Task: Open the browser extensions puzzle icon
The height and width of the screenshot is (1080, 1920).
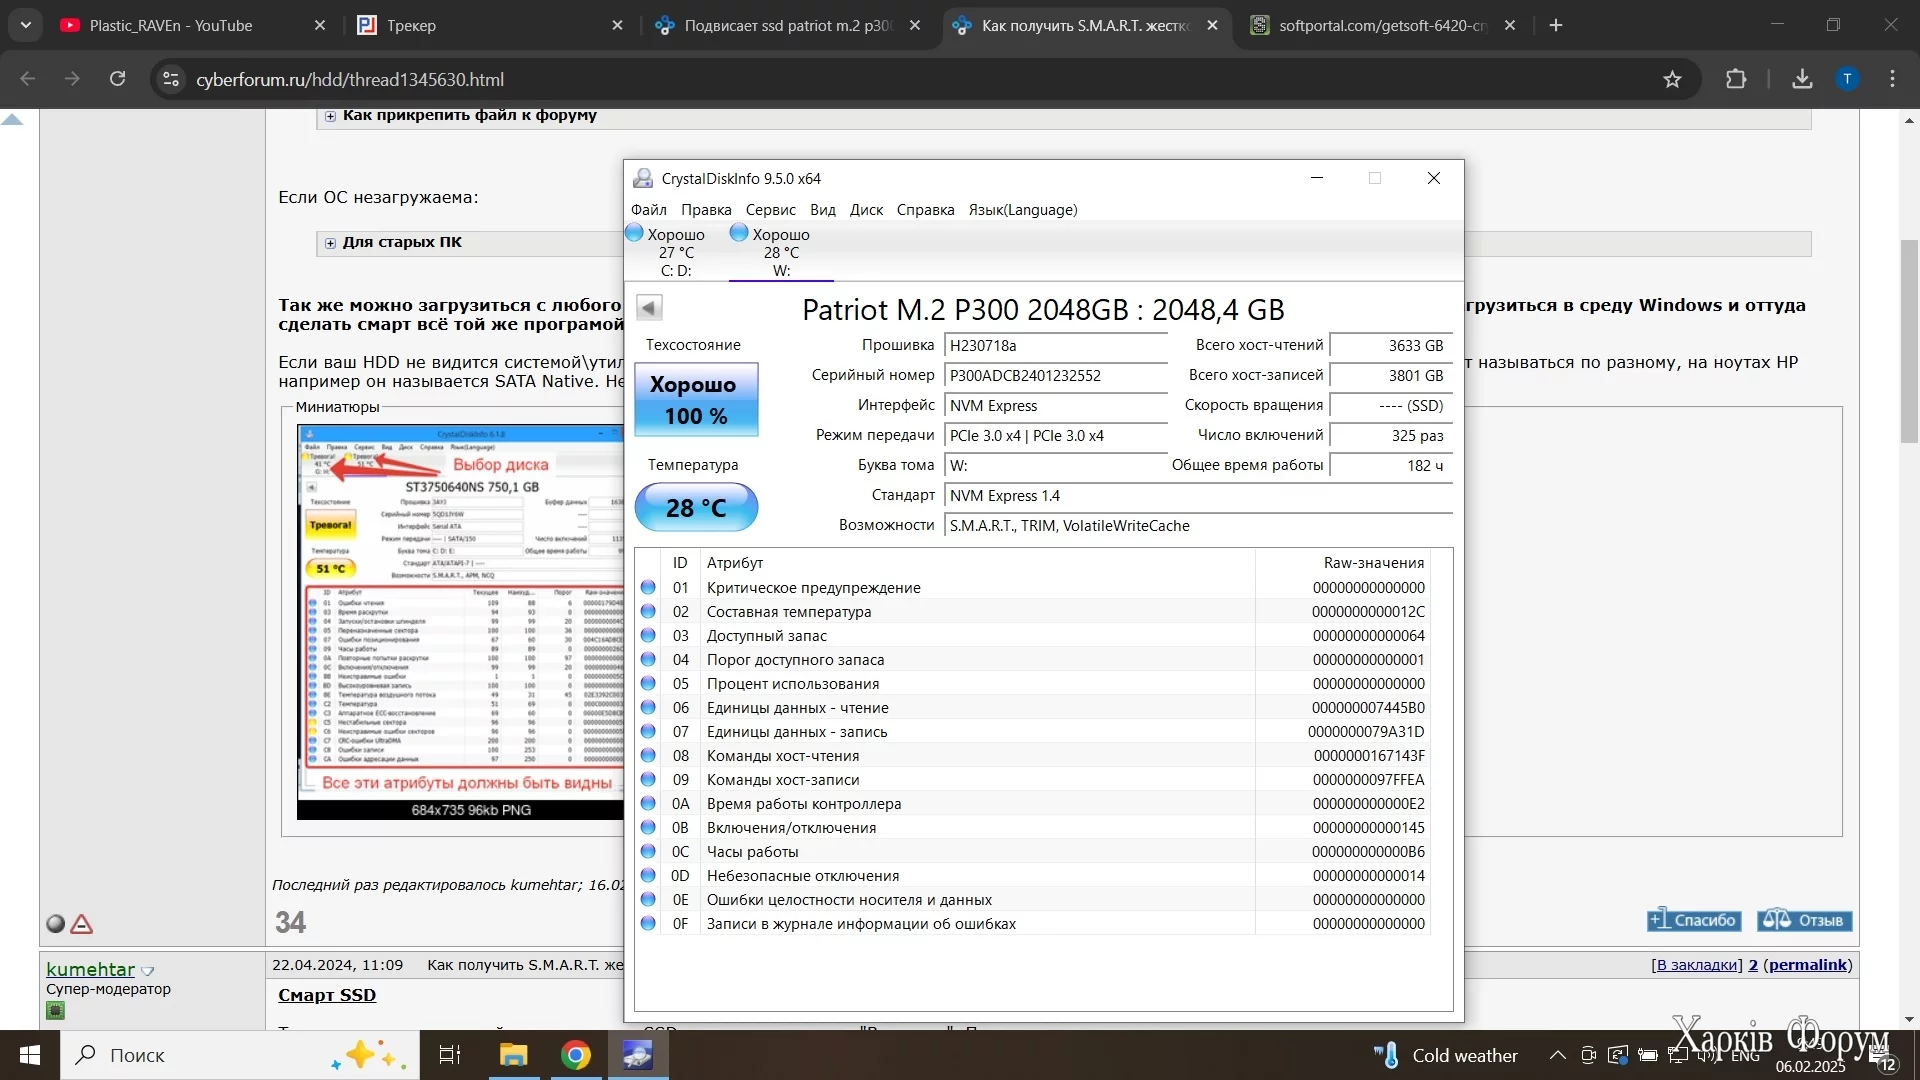Action: click(x=1736, y=79)
